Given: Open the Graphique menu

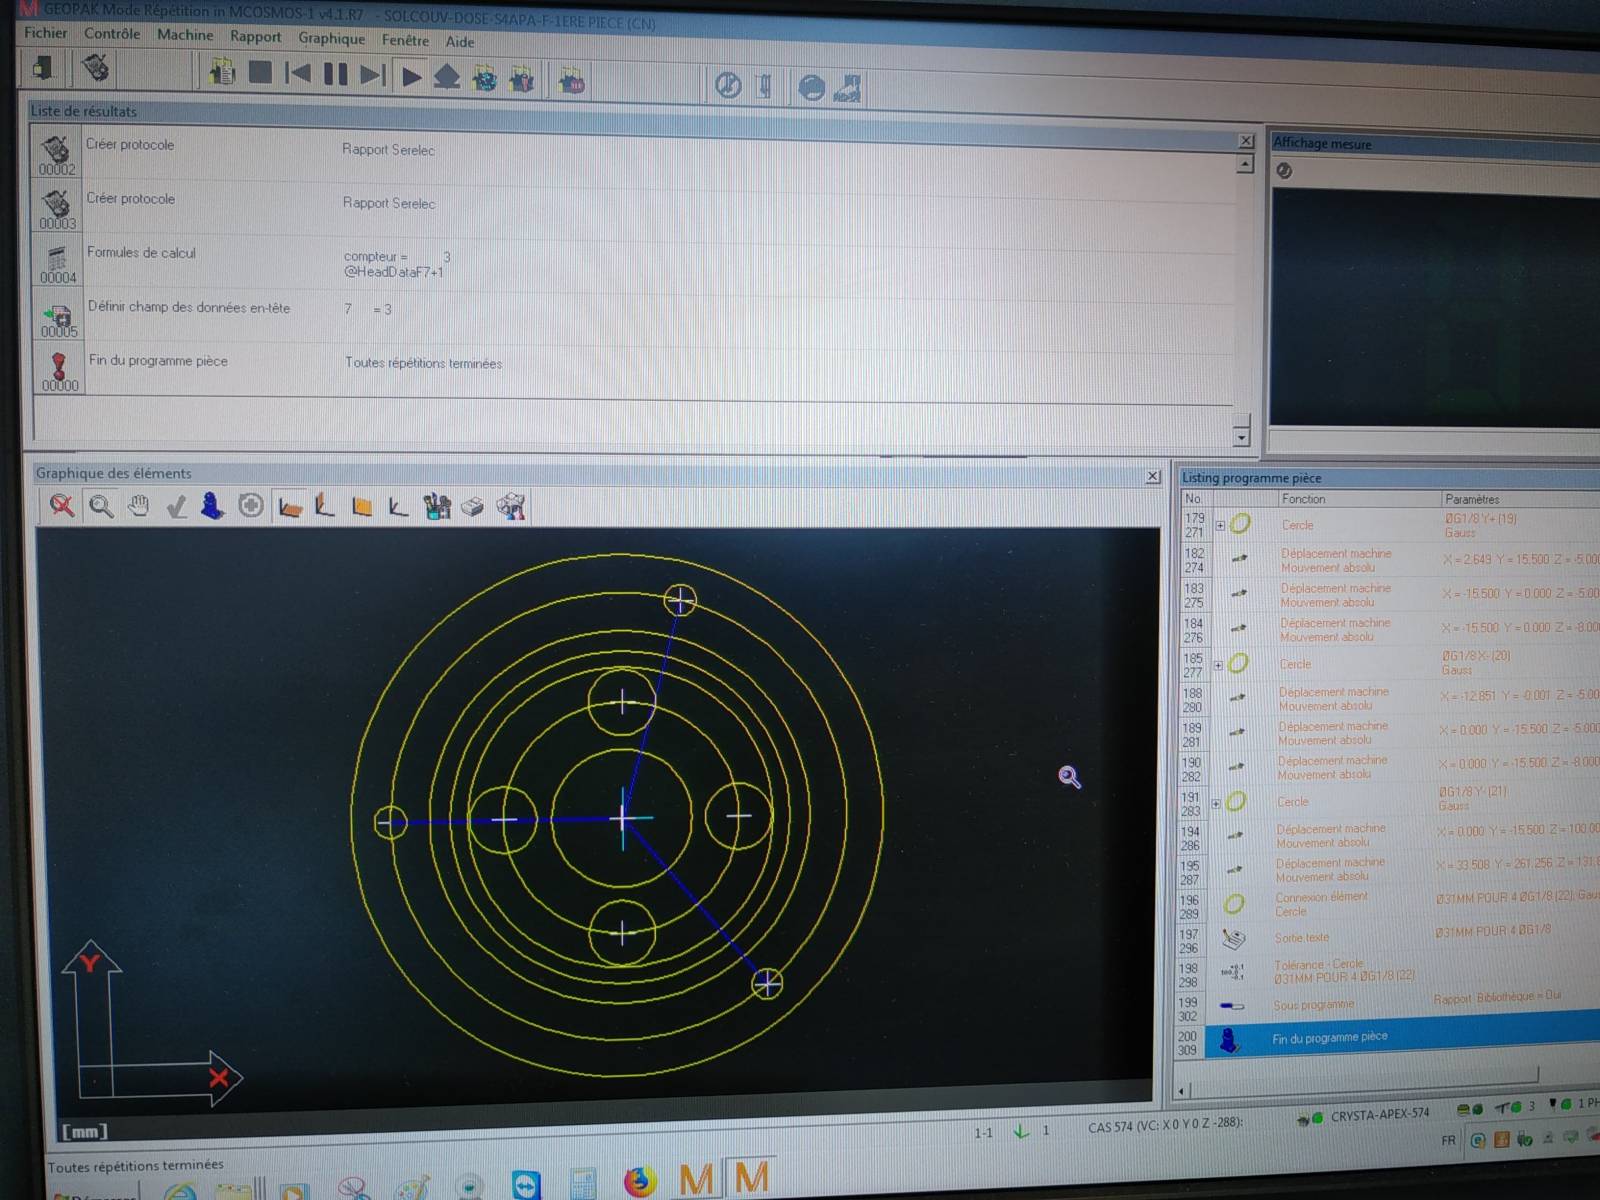Looking at the screenshot, I should pos(331,38).
